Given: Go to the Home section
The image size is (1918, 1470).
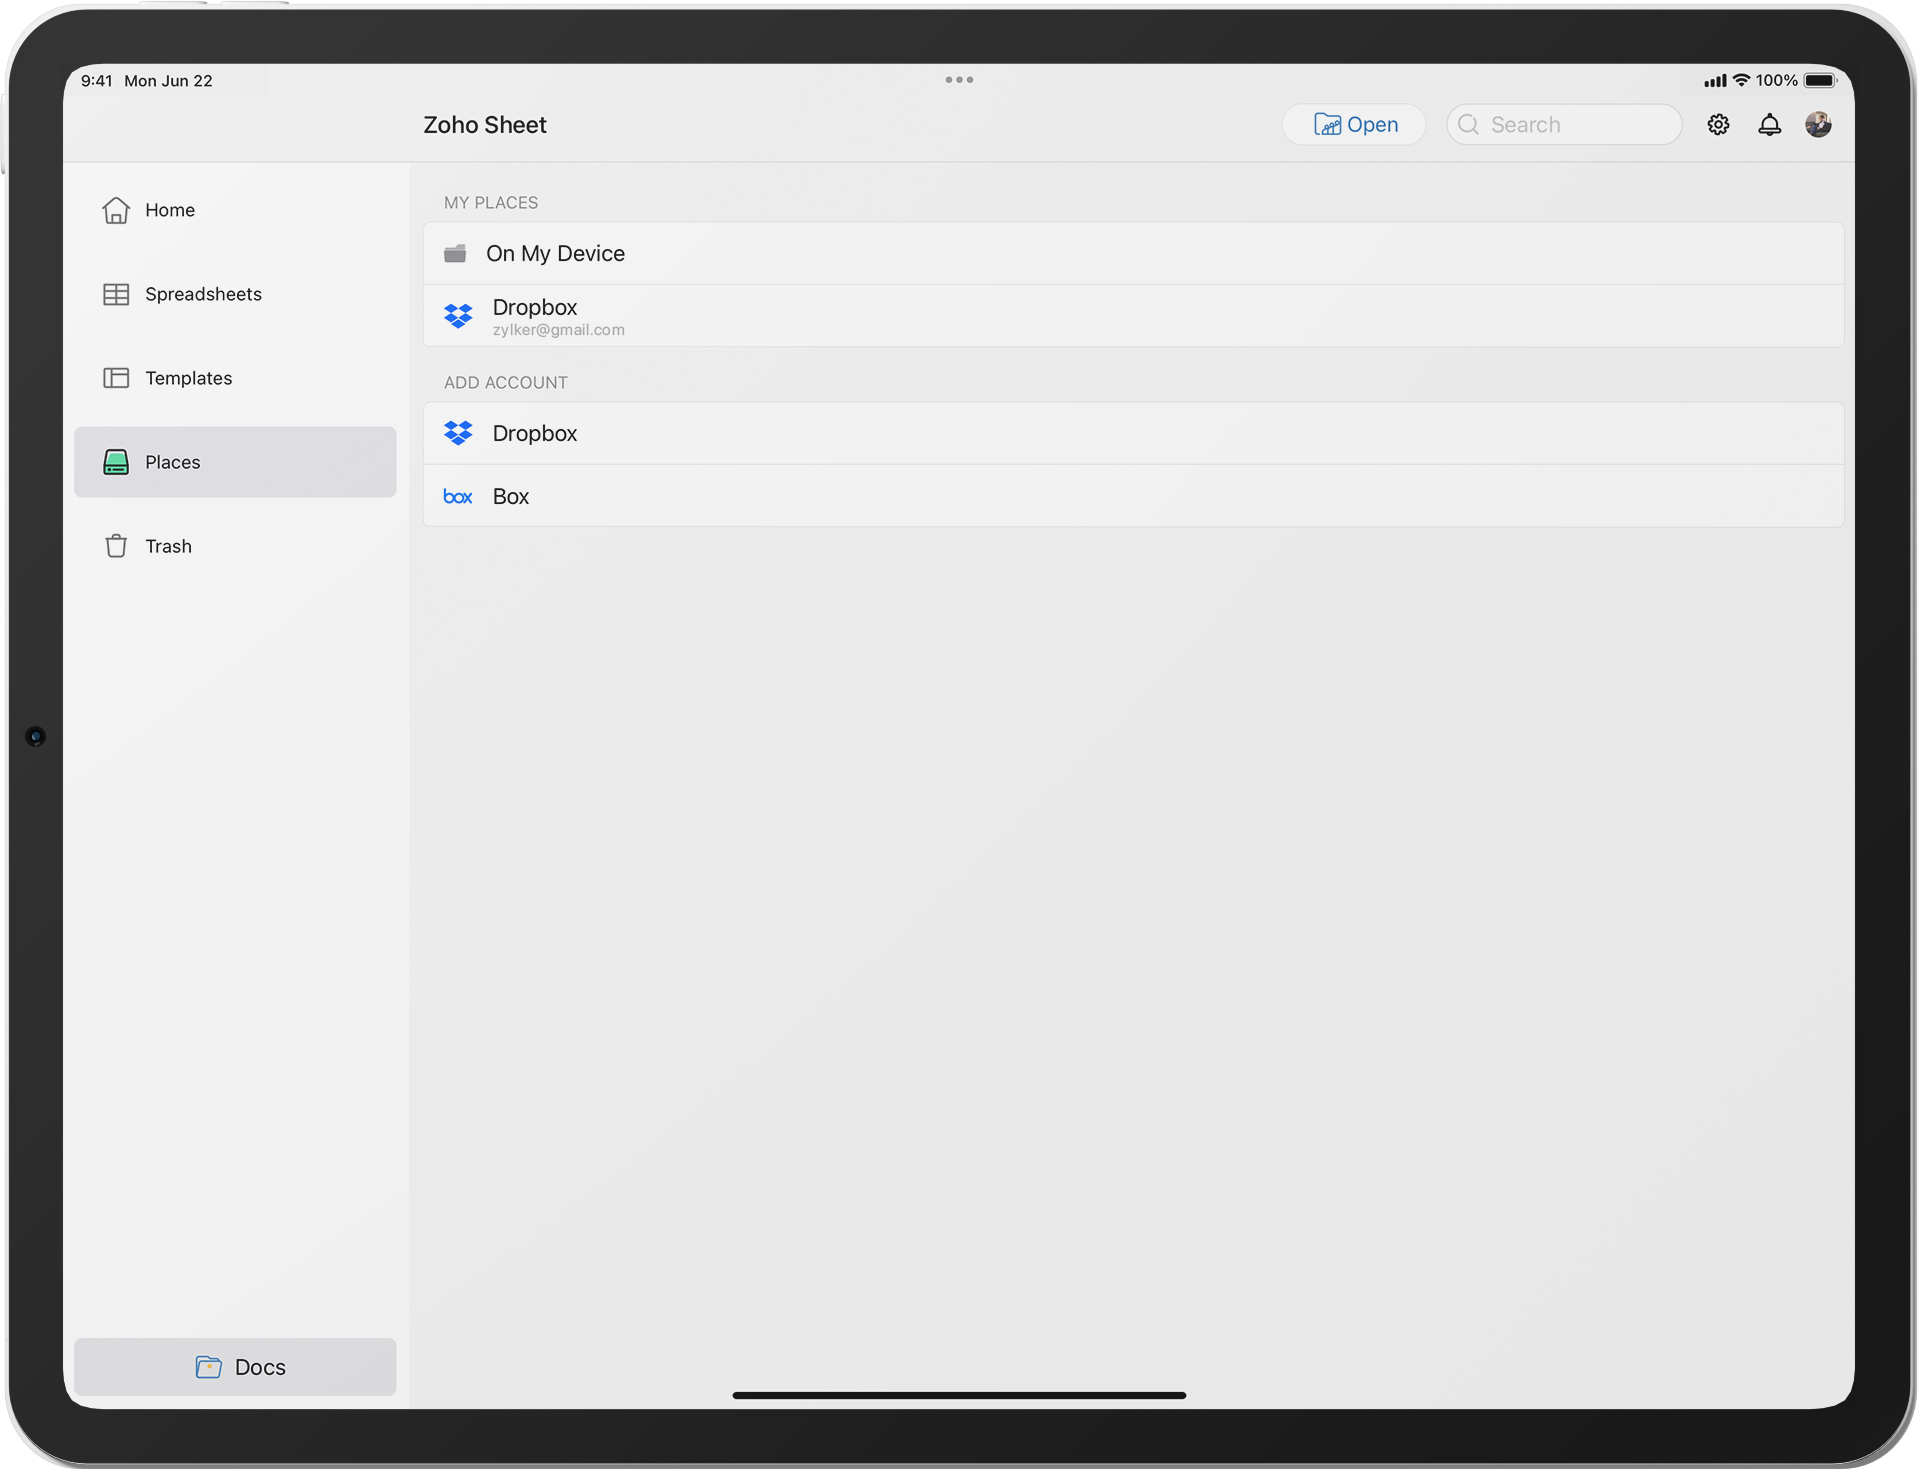Looking at the screenshot, I should point(235,210).
